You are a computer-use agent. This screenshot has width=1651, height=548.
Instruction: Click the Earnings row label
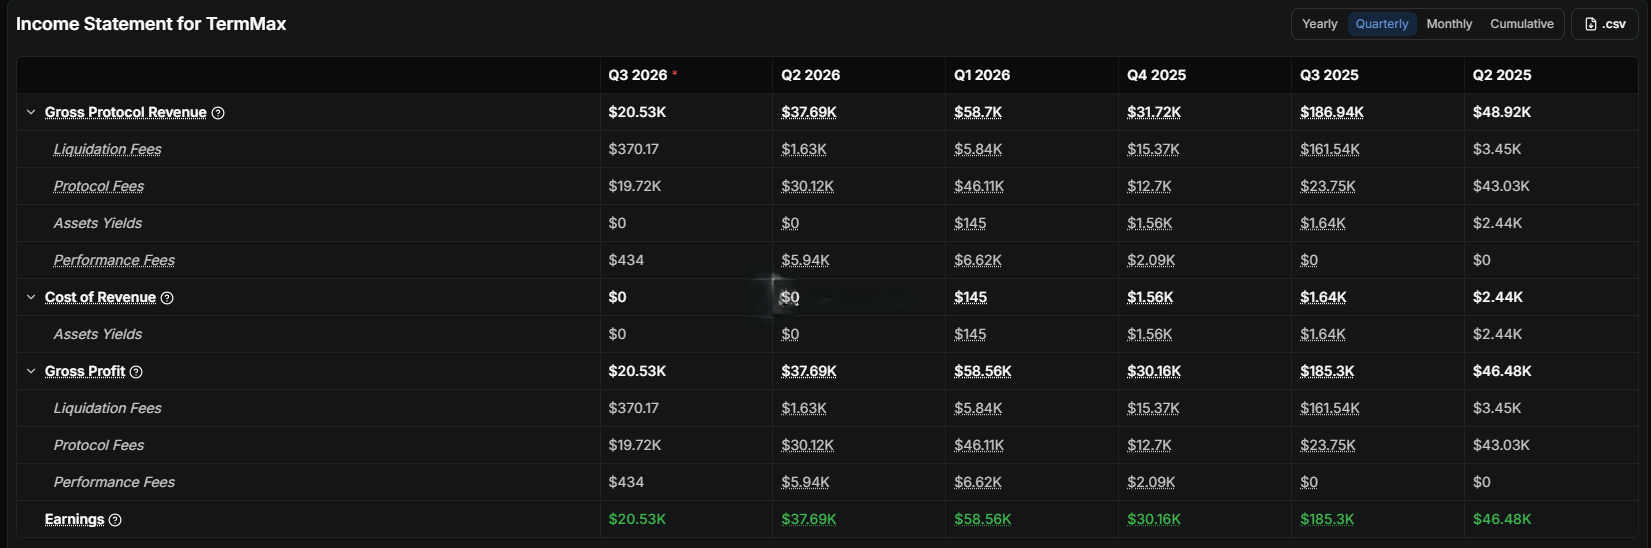click(74, 519)
